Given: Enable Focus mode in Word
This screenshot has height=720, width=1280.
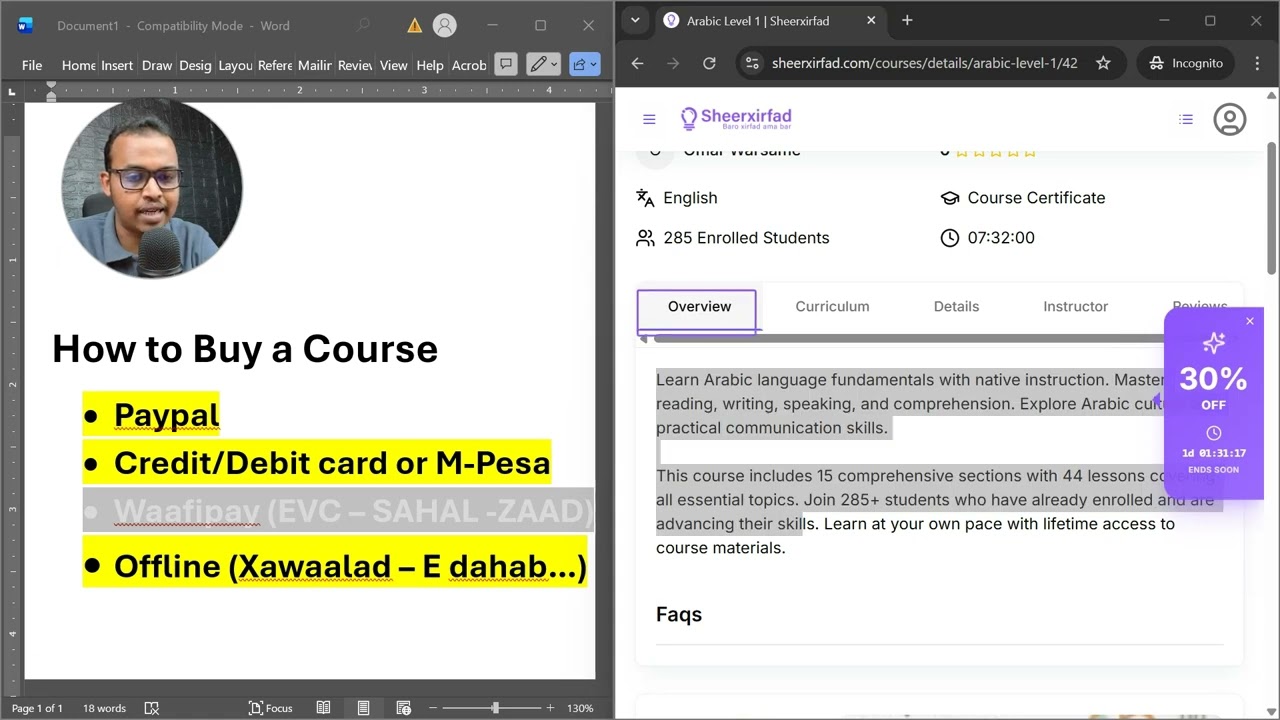Looking at the screenshot, I should (x=270, y=708).
